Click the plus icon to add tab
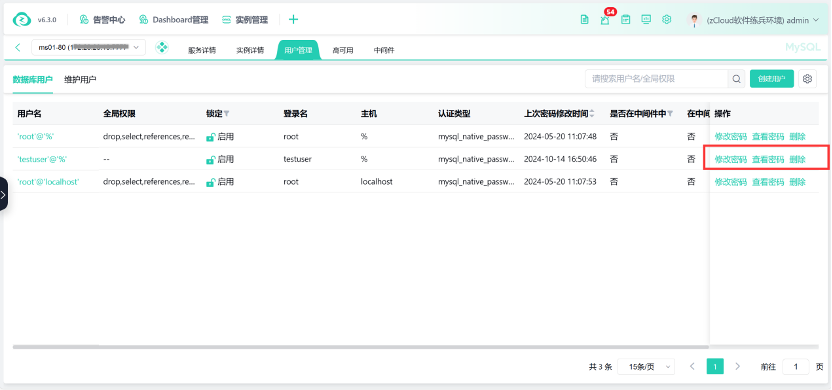The image size is (832, 390). tap(293, 20)
